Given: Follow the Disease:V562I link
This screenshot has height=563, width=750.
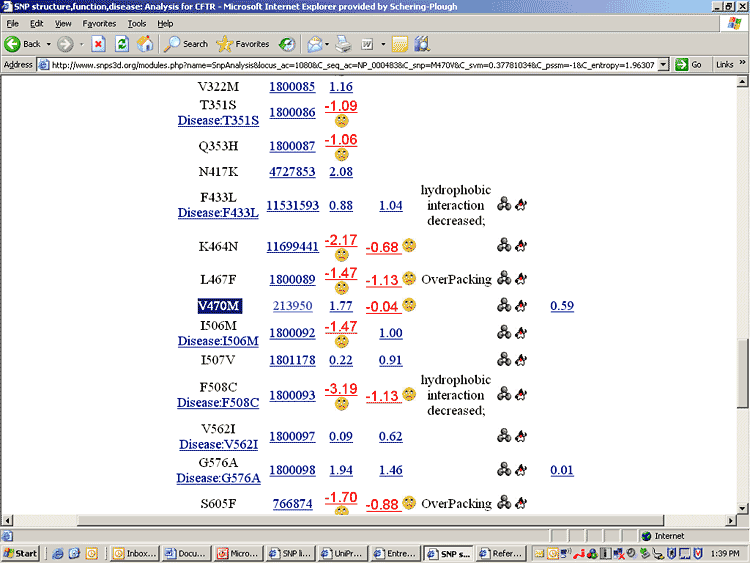Looking at the screenshot, I should point(218,444).
